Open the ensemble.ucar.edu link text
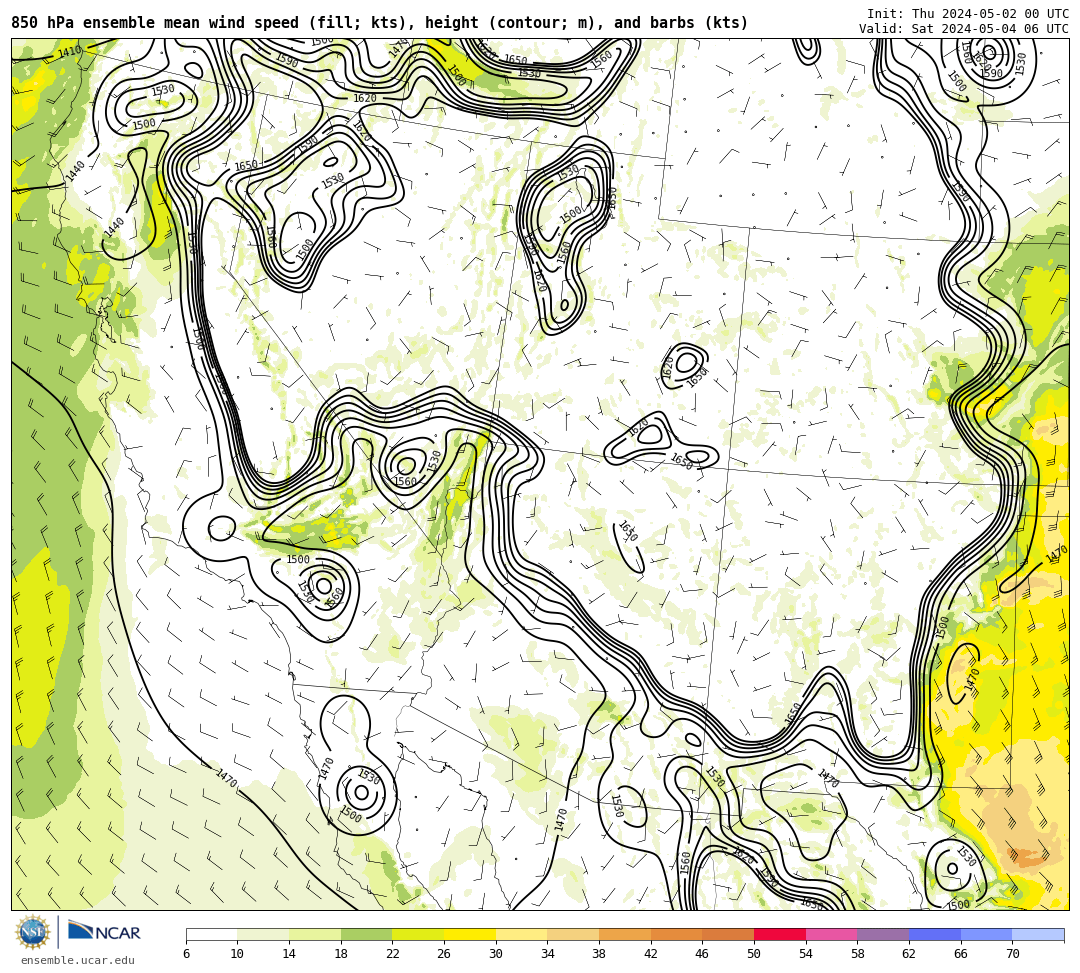 [78, 960]
